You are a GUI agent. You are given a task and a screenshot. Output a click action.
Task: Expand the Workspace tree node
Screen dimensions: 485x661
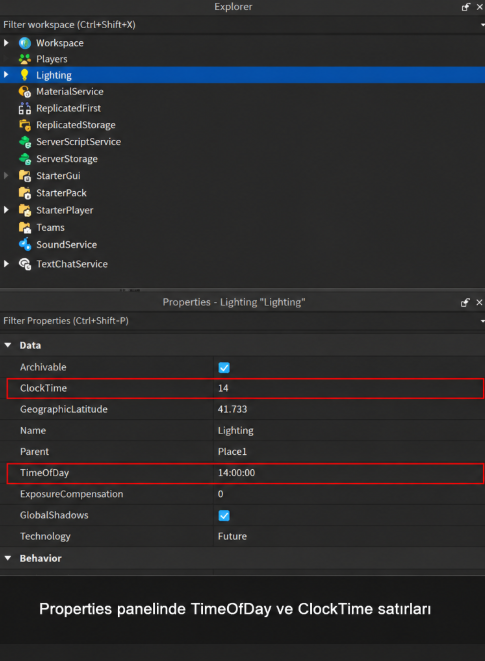[x=6, y=43]
